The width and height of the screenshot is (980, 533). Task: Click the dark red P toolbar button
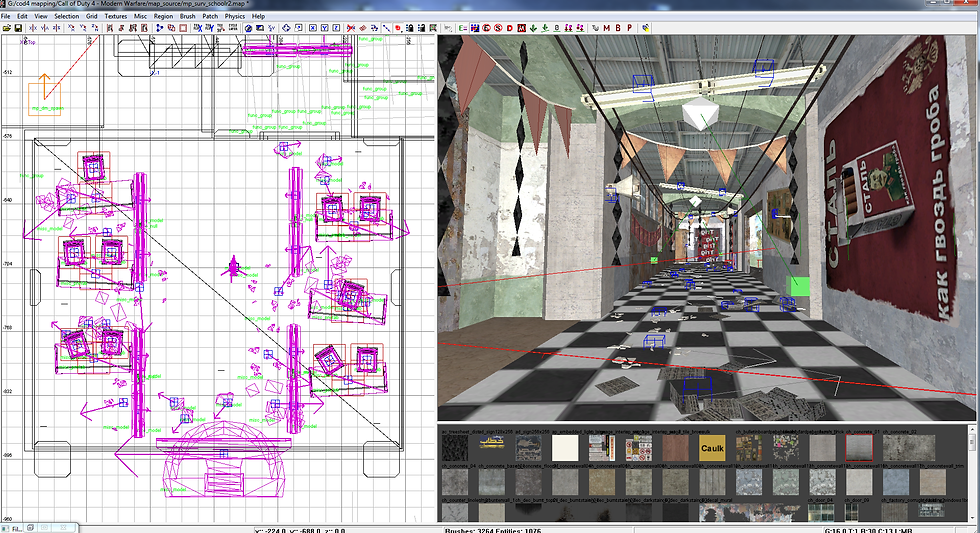pos(629,28)
